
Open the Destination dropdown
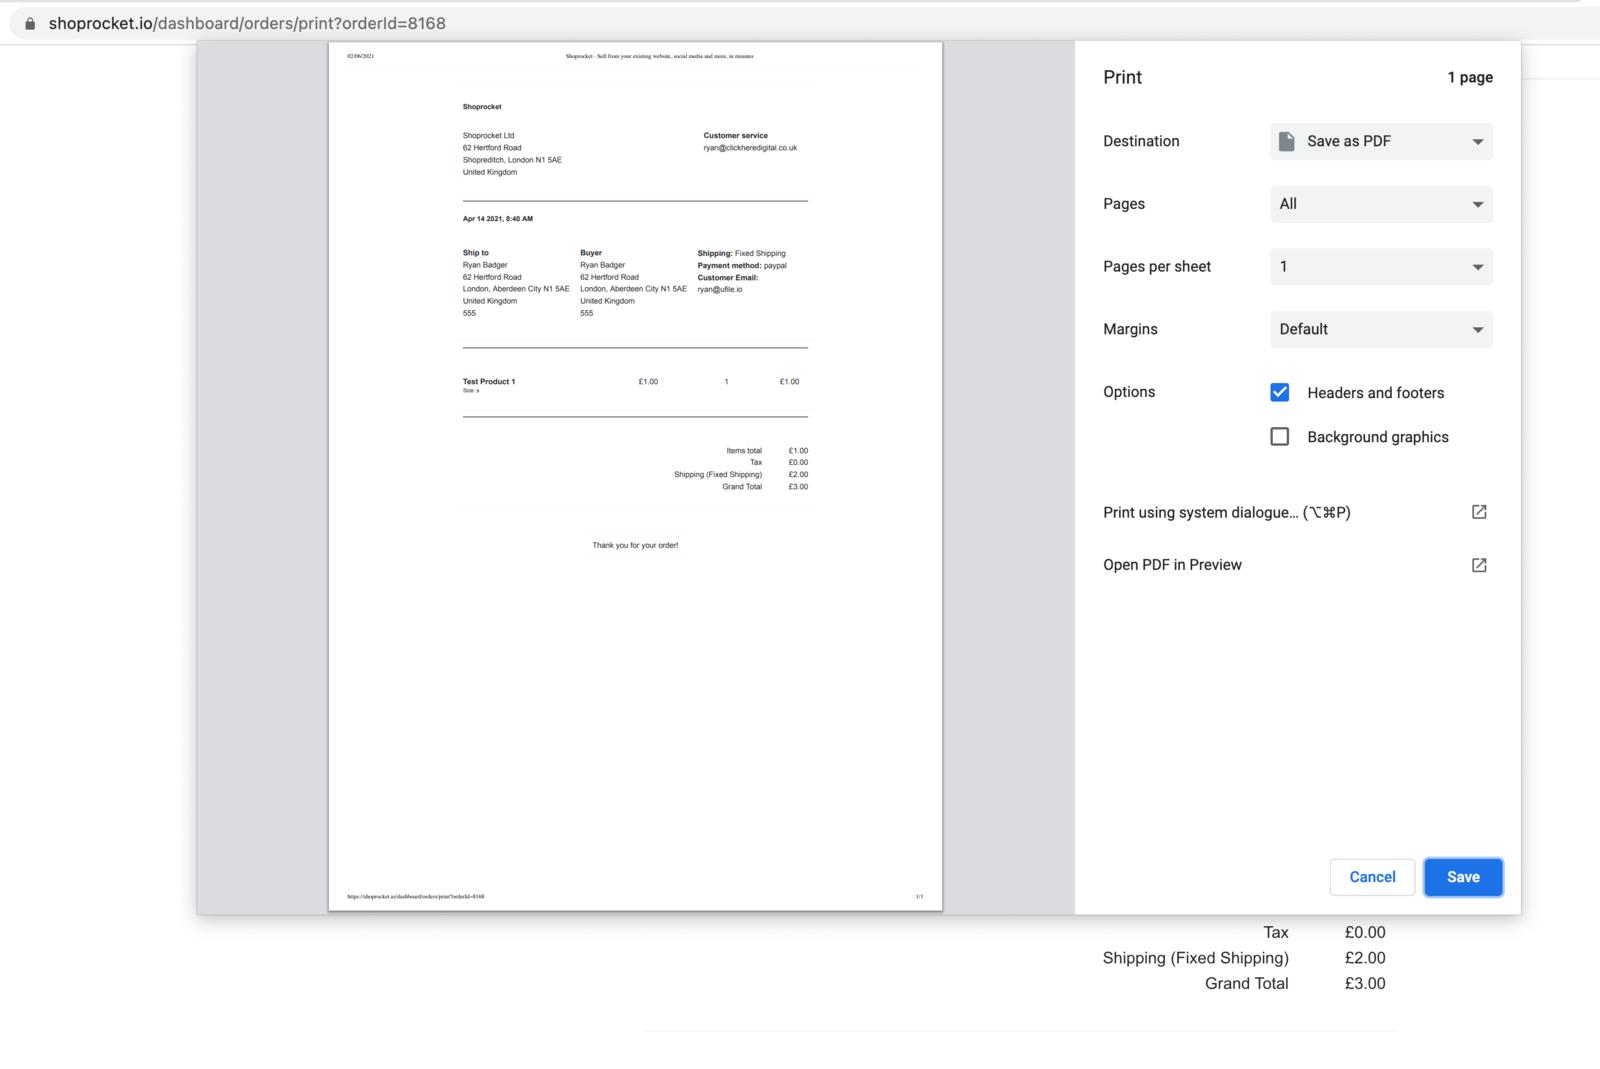pyautogui.click(x=1380, y=141)
